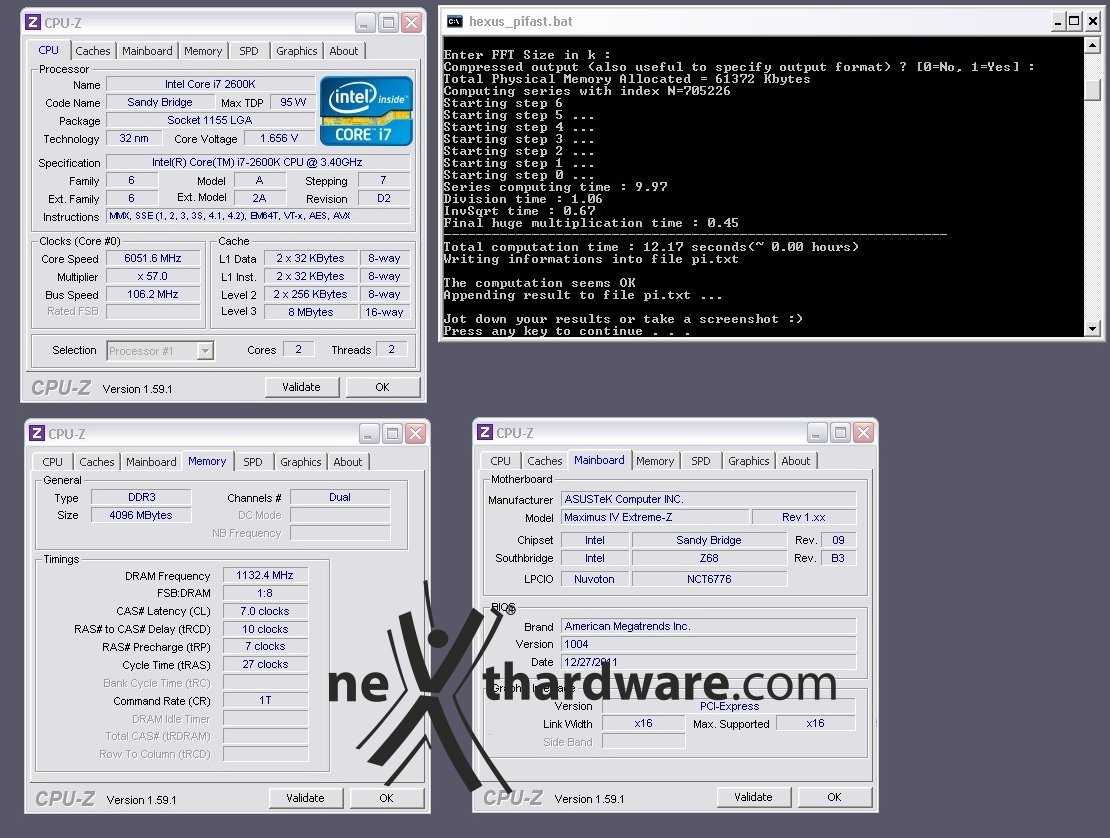The width and height of the screenshot is (1110, 838).
Task: Click the BIOS Version value '1004'
Action: pos(709,644)
